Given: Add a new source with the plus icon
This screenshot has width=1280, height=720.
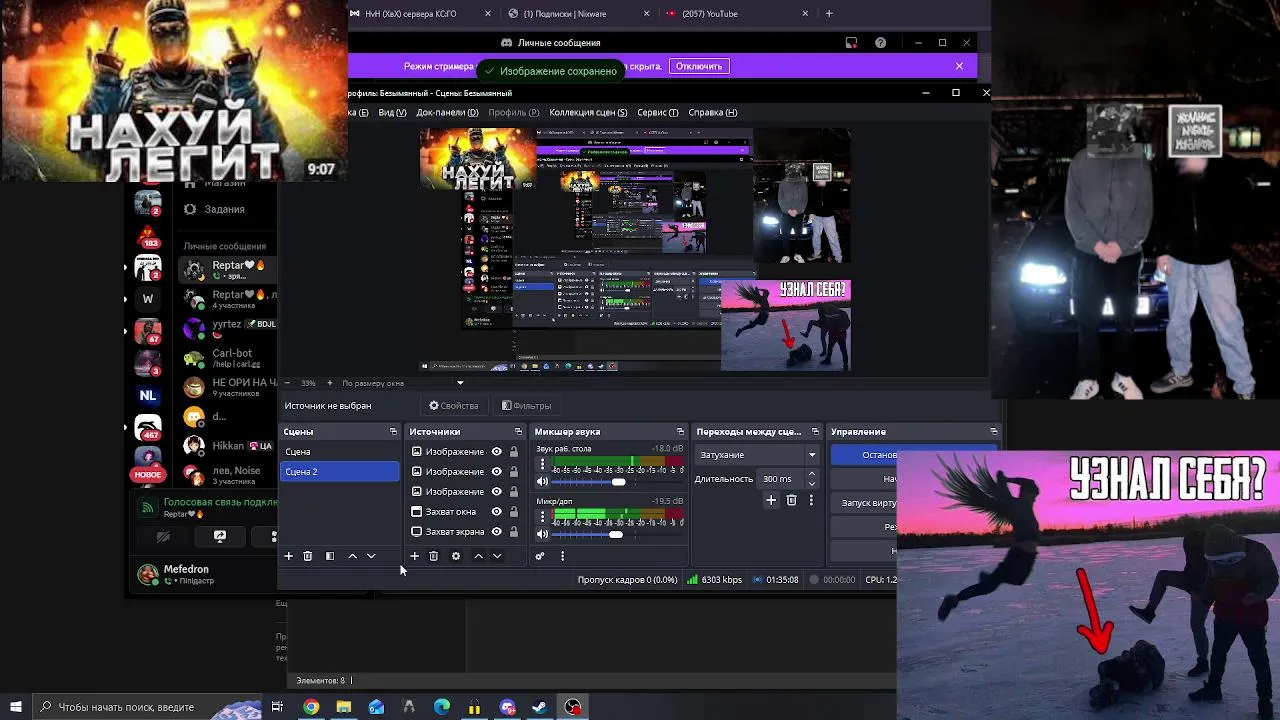Looking at the screenshot, I should click(414, 556).
